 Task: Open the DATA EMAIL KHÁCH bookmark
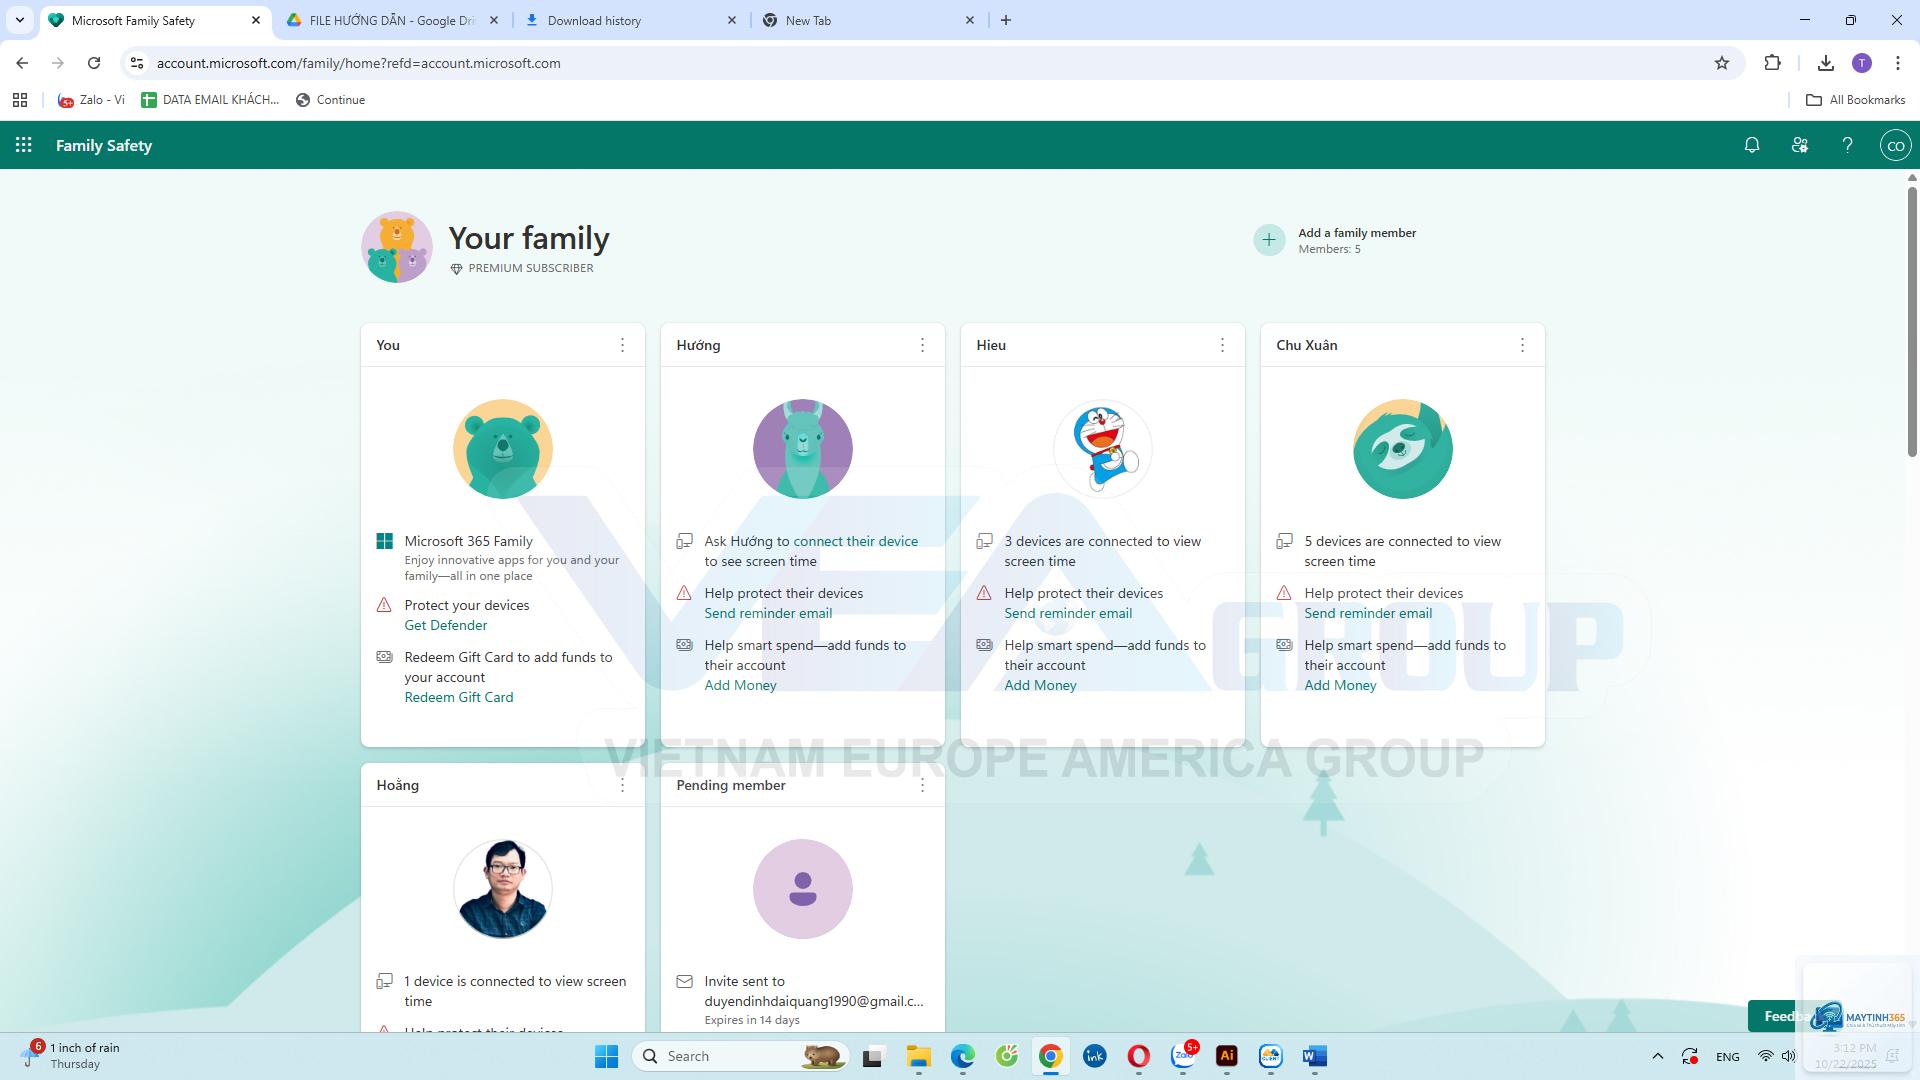(210, 100)
